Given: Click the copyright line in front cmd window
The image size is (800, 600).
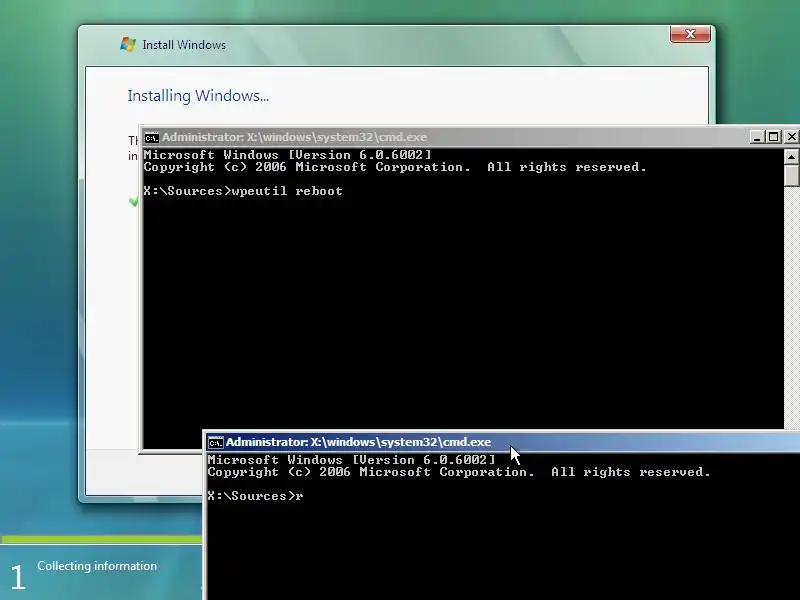Looking at the screenshot, I should coord(459,472).
